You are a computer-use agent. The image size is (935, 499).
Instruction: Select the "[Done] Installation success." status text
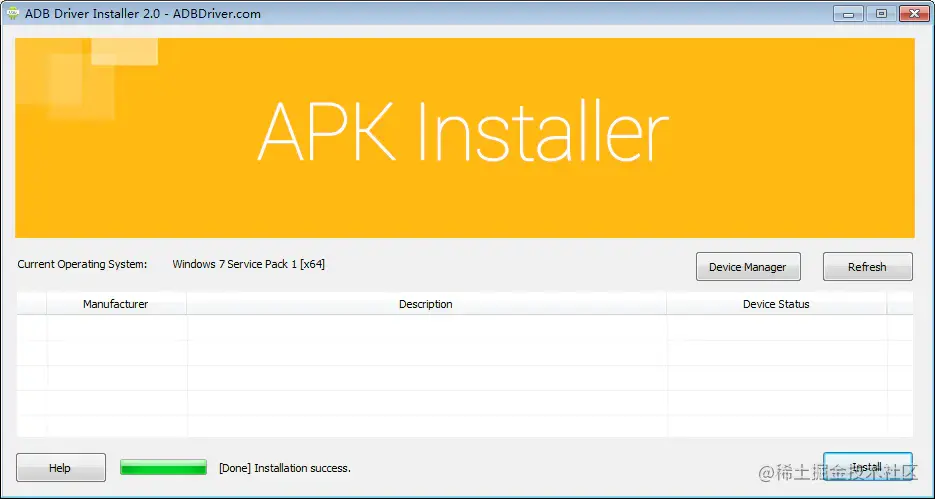285,468
